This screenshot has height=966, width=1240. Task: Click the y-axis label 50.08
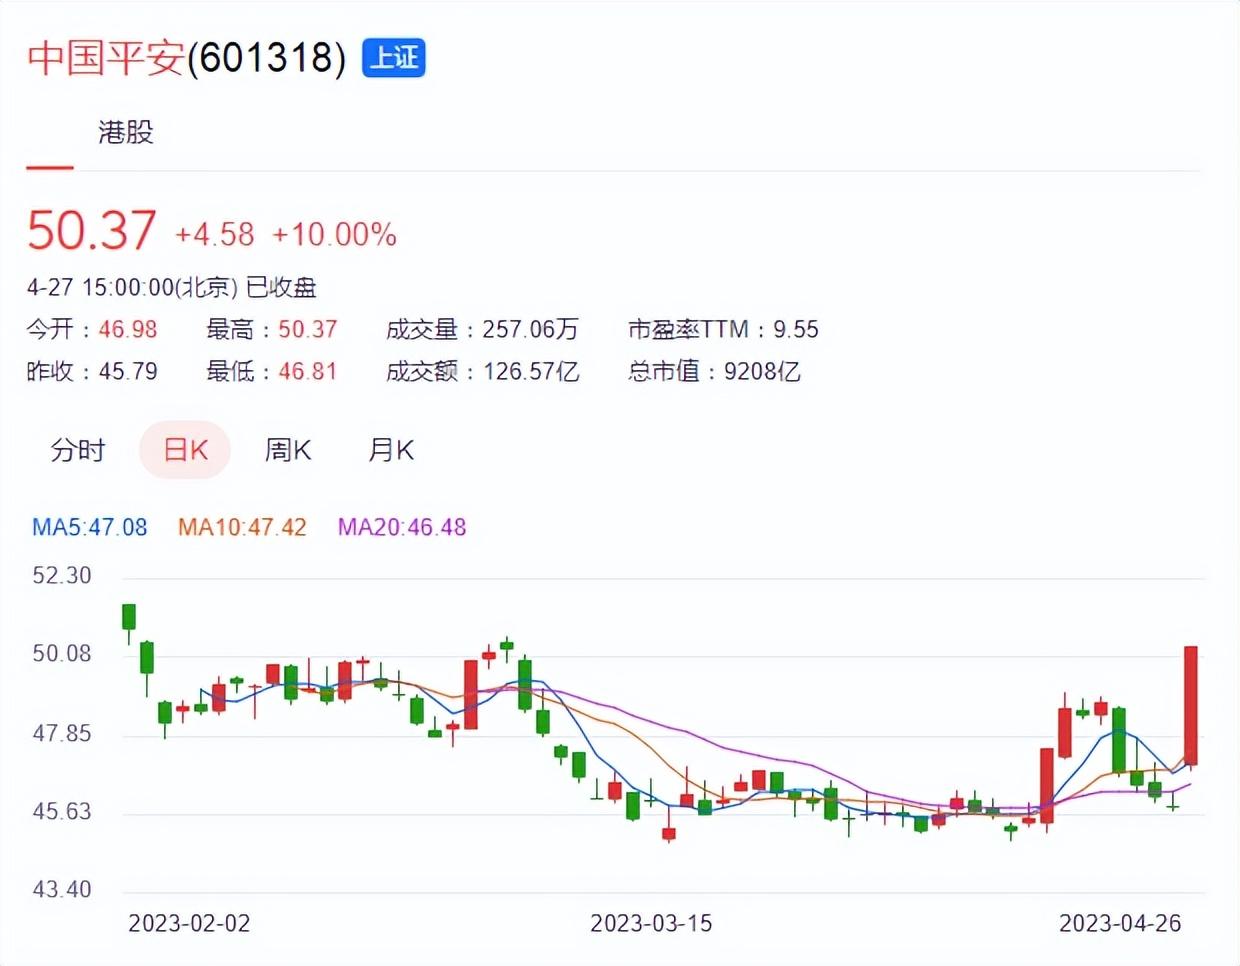[x=62, y=654]
